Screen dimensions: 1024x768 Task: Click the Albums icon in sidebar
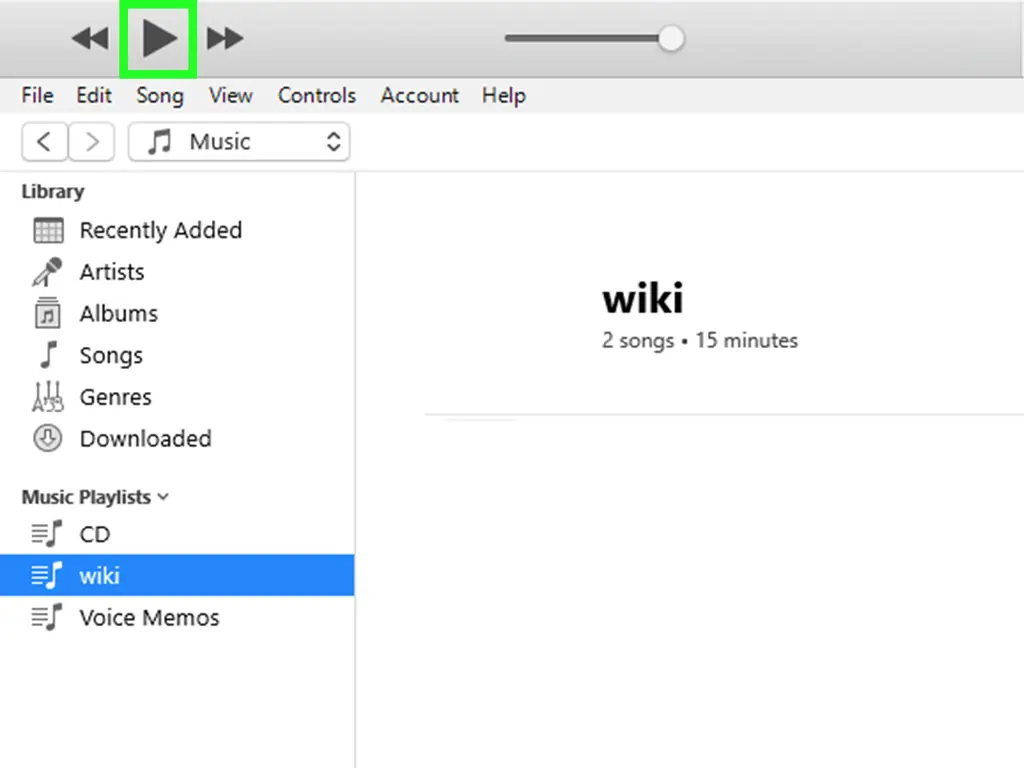pyautogui.click(x=47, y=314)
